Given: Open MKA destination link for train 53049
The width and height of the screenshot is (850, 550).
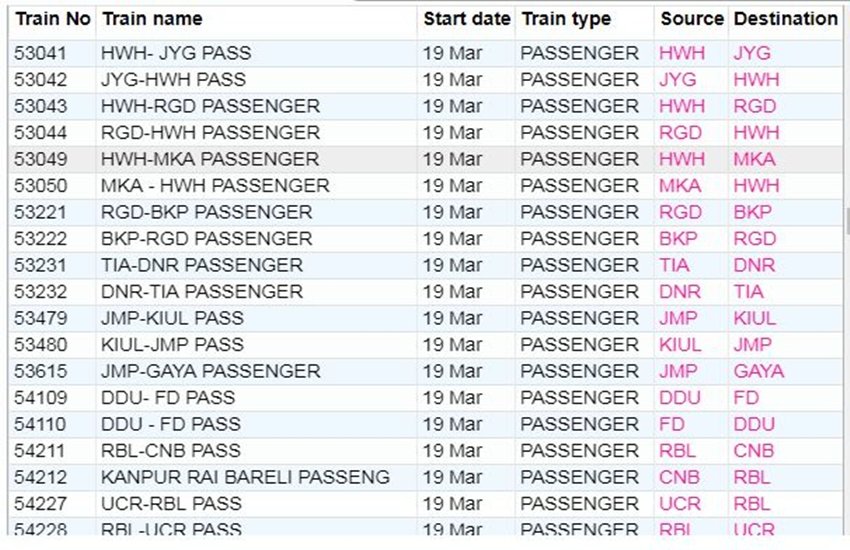Looking at the screenshot, I should 754,159.
